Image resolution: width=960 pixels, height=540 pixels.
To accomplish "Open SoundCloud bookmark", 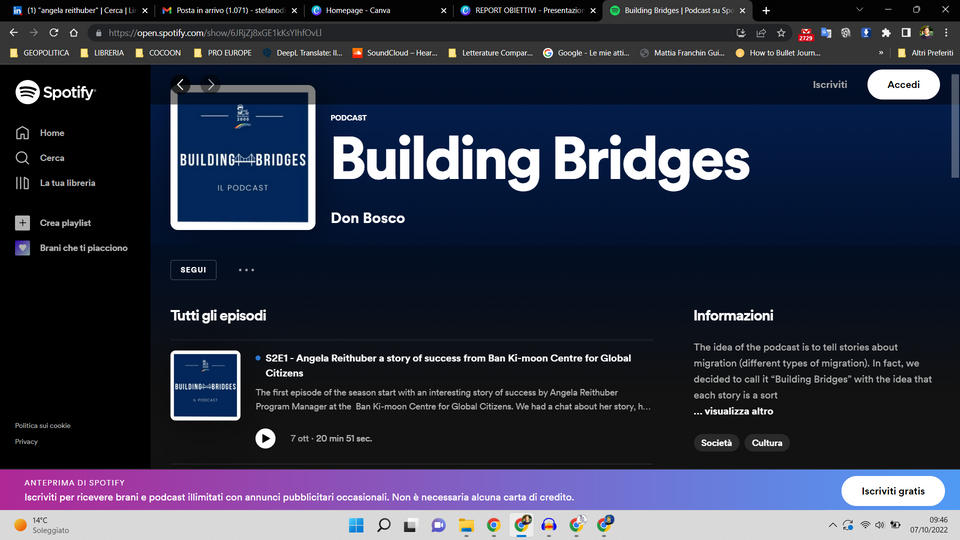I will tap(395, 53).
